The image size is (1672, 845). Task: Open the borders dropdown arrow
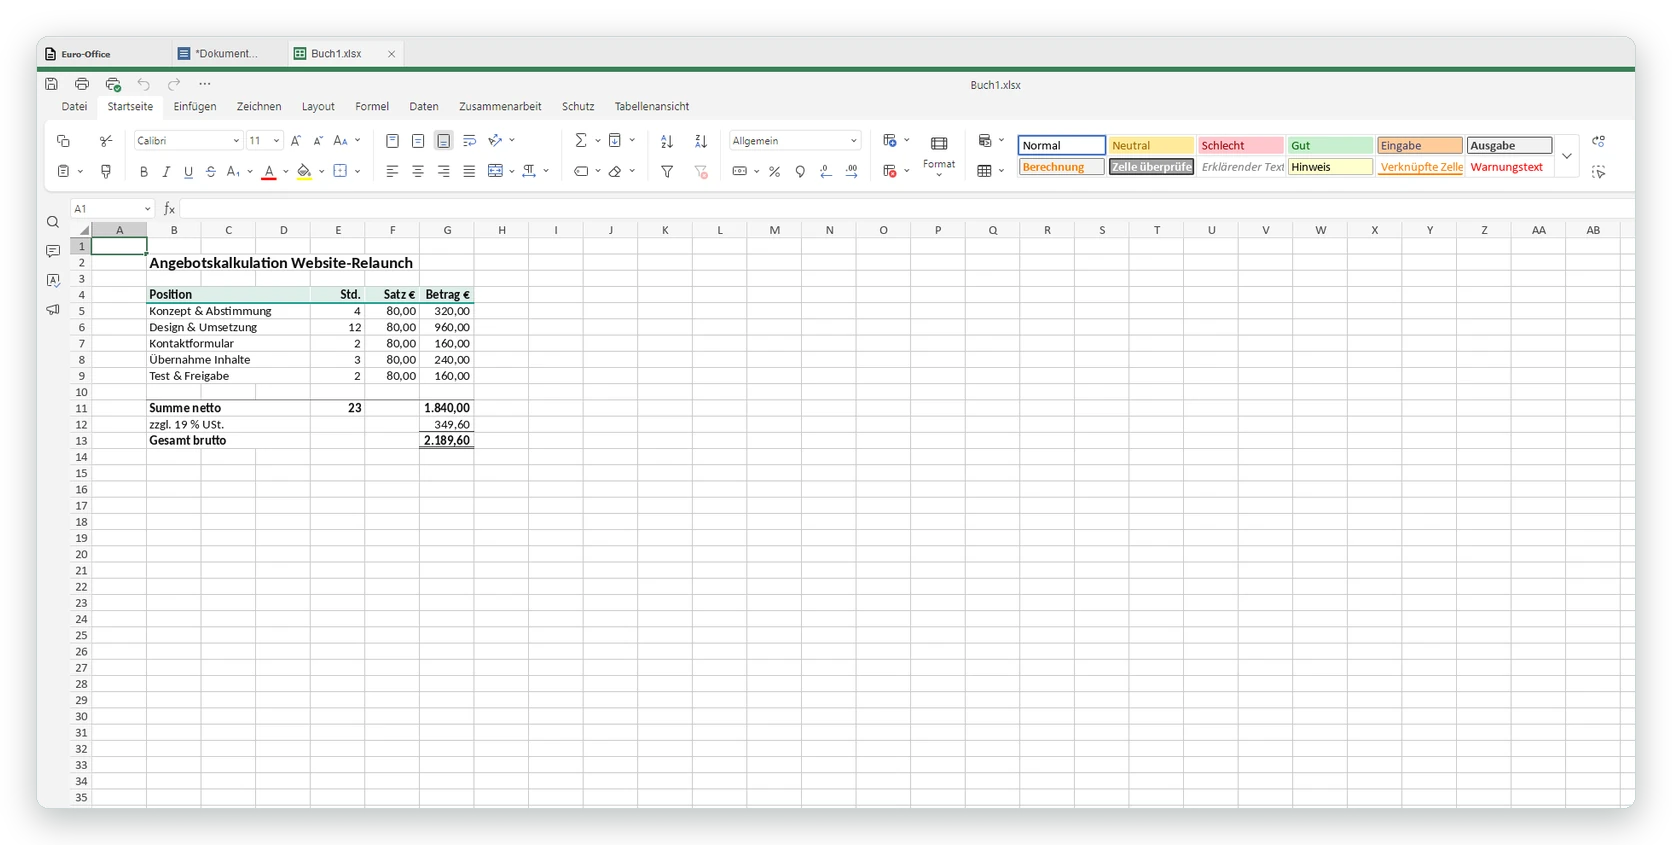tap(357, 172)
